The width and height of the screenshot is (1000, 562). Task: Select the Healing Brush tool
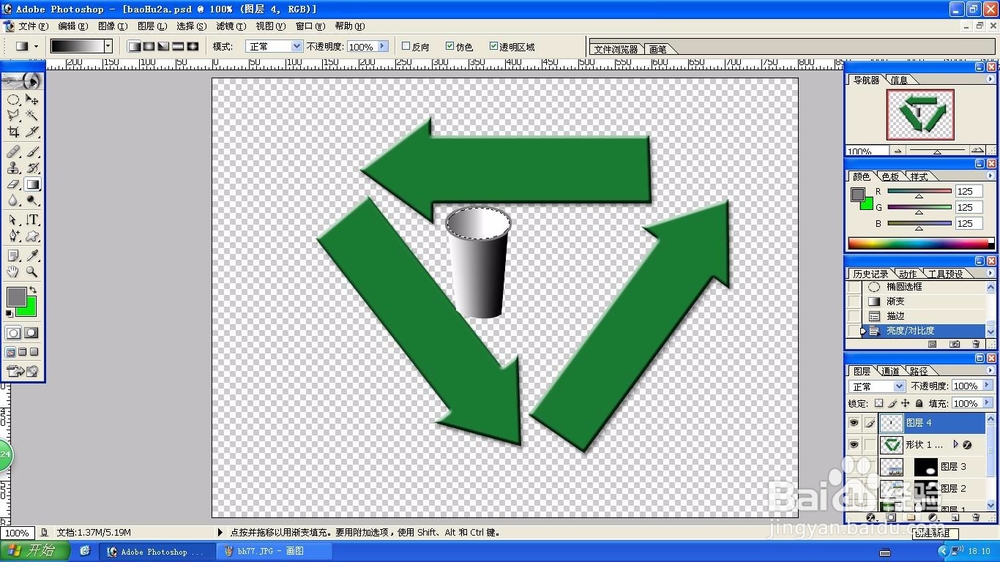tap(13, 152)
